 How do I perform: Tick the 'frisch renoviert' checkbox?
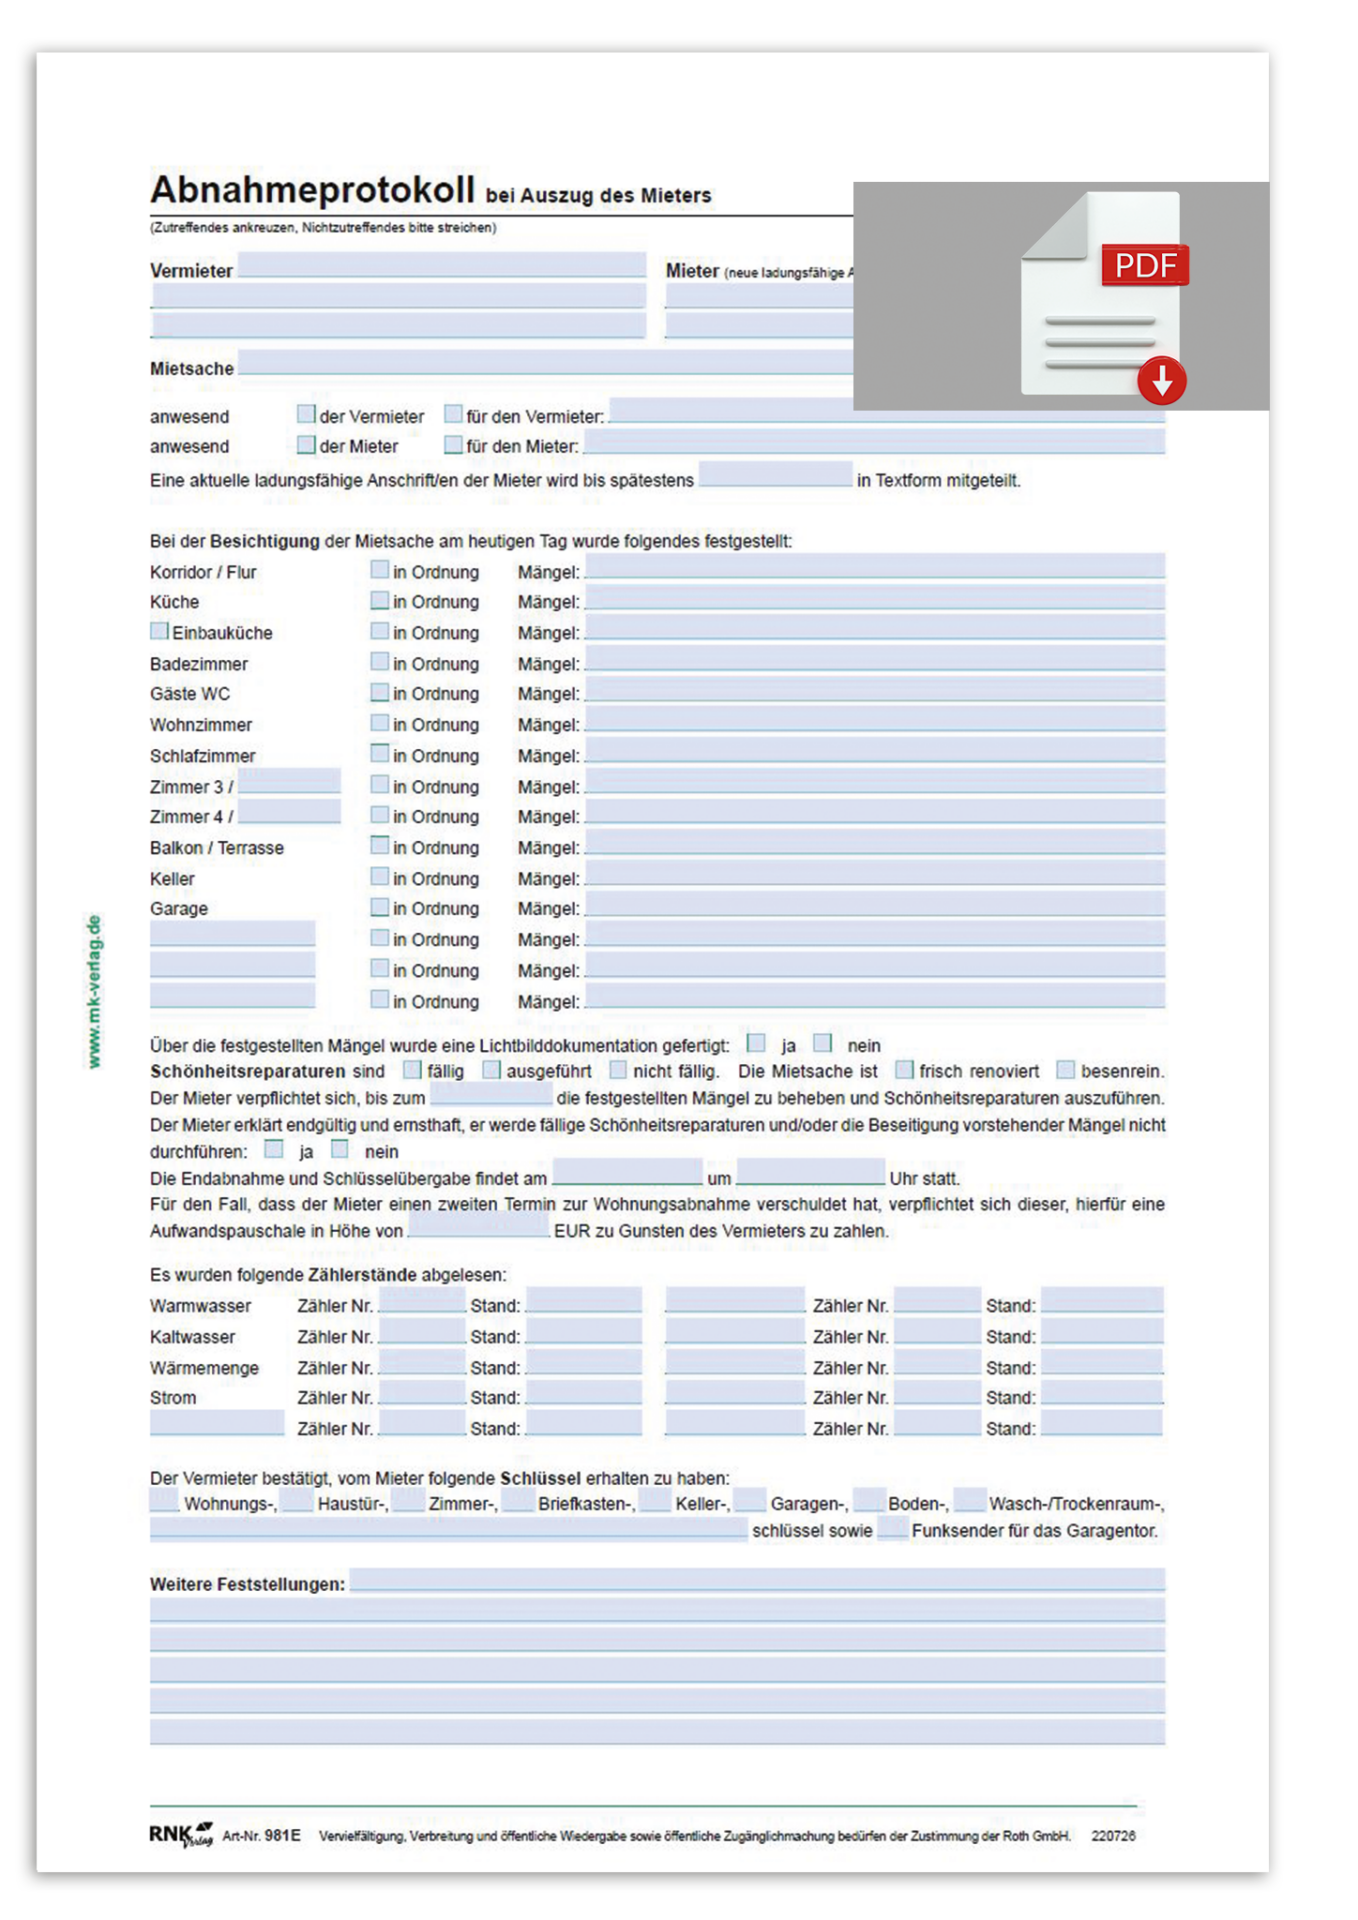click(x=904, y=1070)
